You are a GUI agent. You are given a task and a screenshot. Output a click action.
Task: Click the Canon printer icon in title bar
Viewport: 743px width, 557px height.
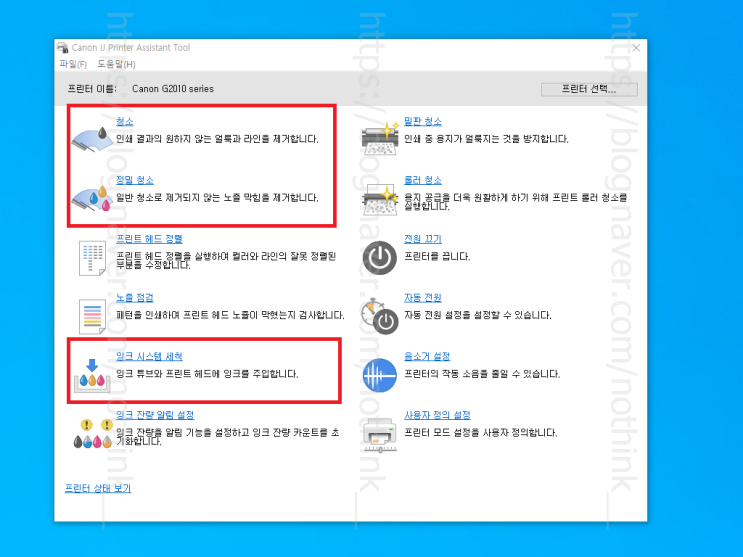click(x=63, y=48)
